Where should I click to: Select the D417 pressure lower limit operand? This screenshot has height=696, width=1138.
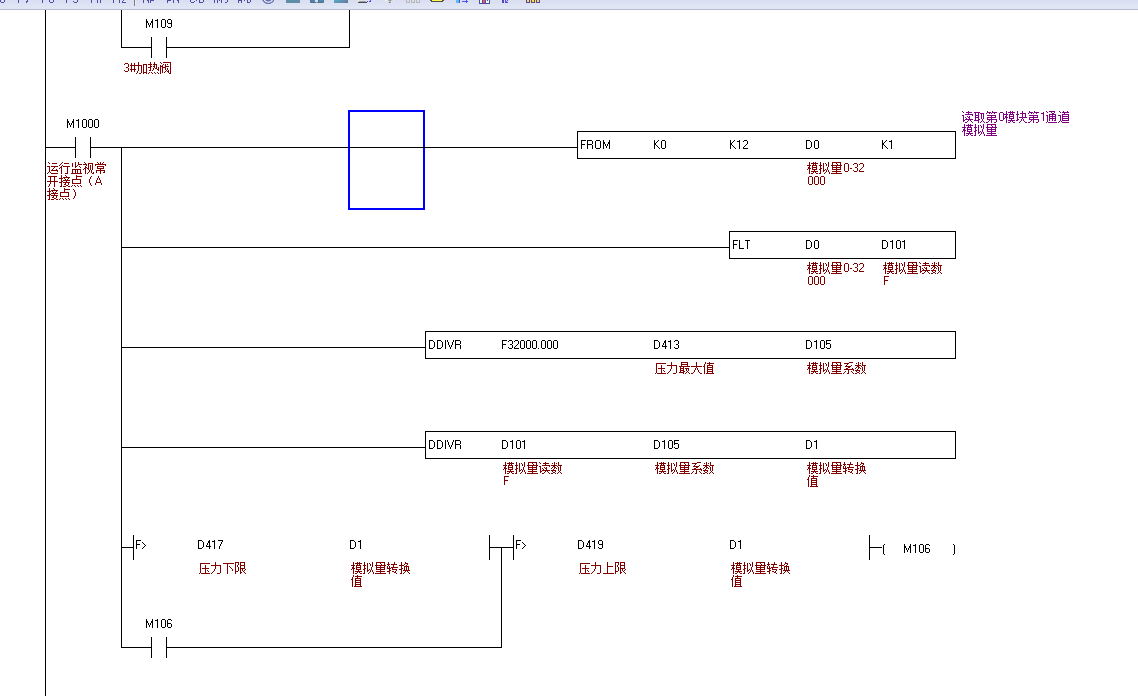(210, 545)
